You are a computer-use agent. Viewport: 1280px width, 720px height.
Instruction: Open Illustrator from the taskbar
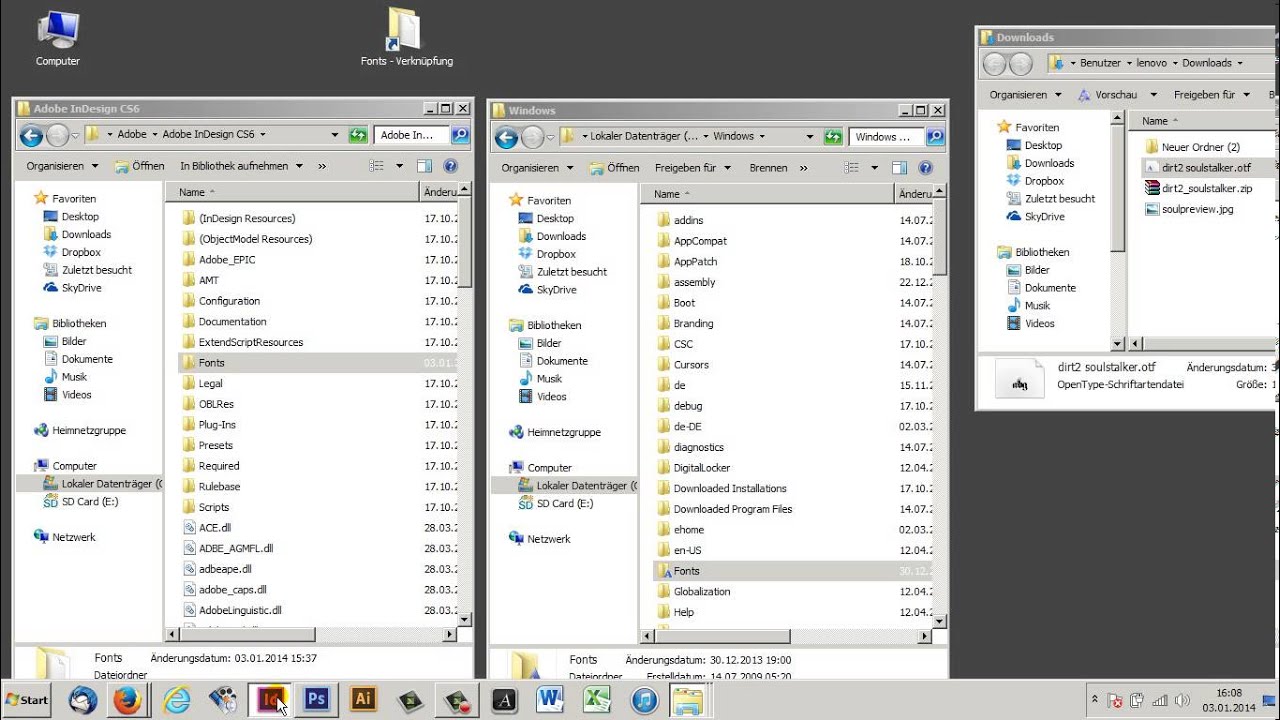click(363, 700)
